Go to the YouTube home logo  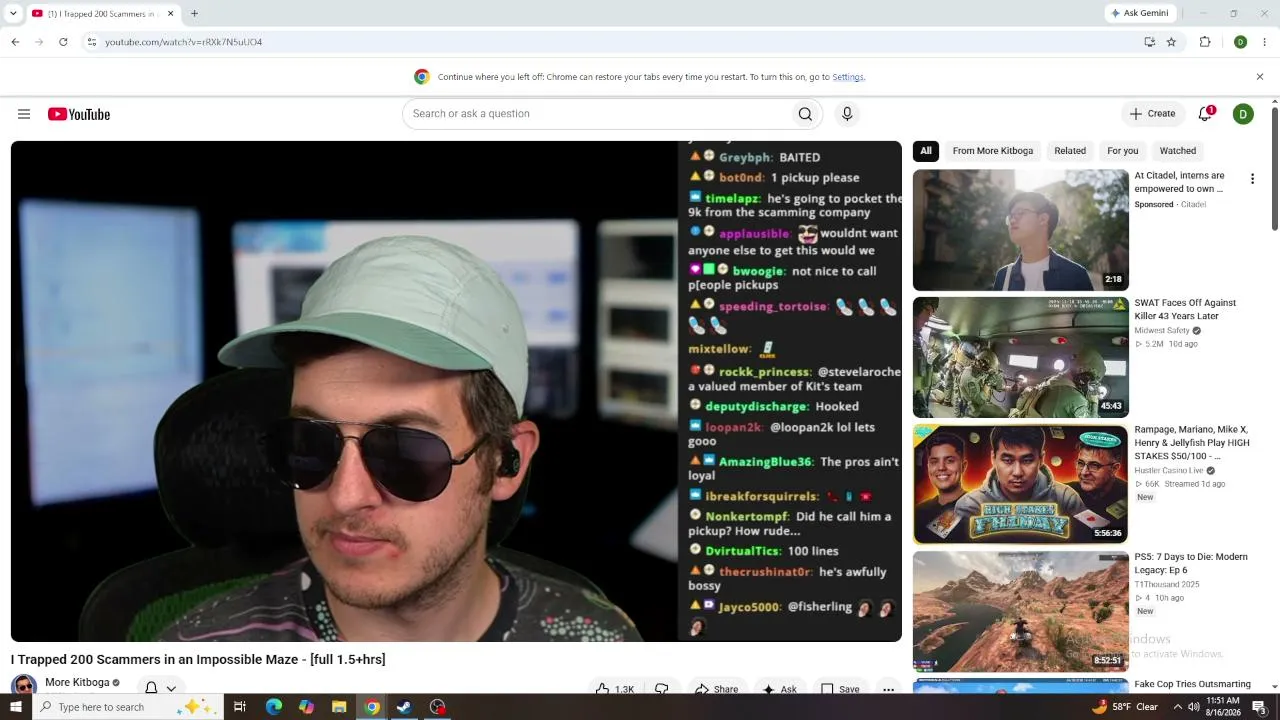click(x=79, y=114)
